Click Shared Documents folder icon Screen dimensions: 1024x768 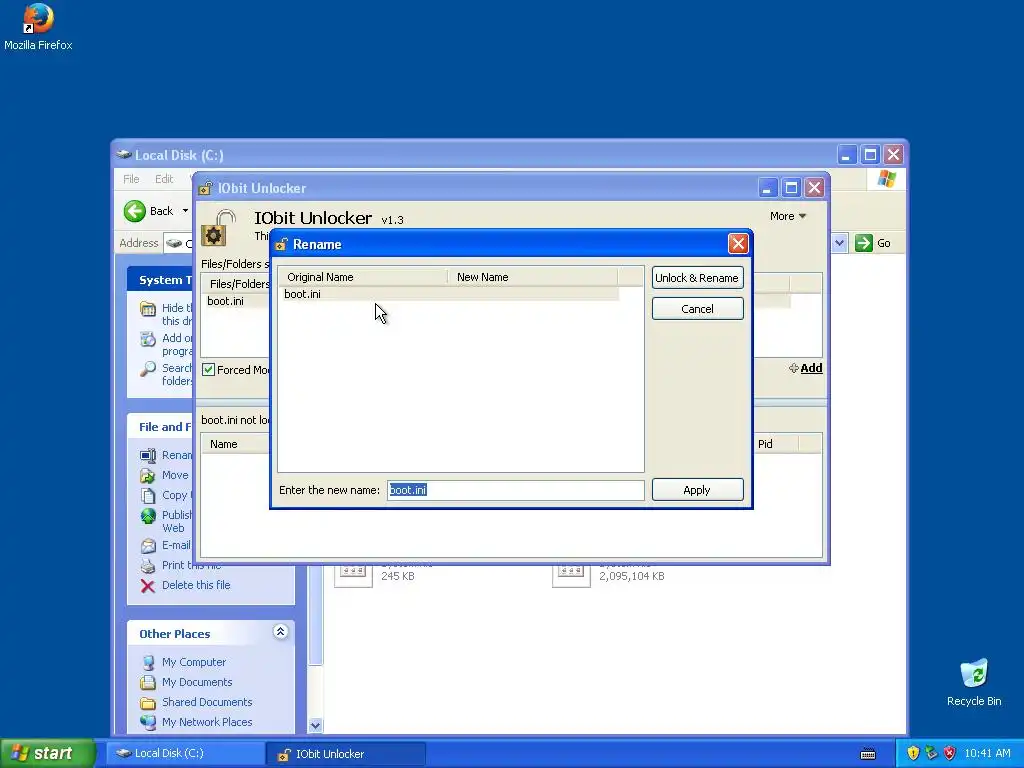point(148,703)
